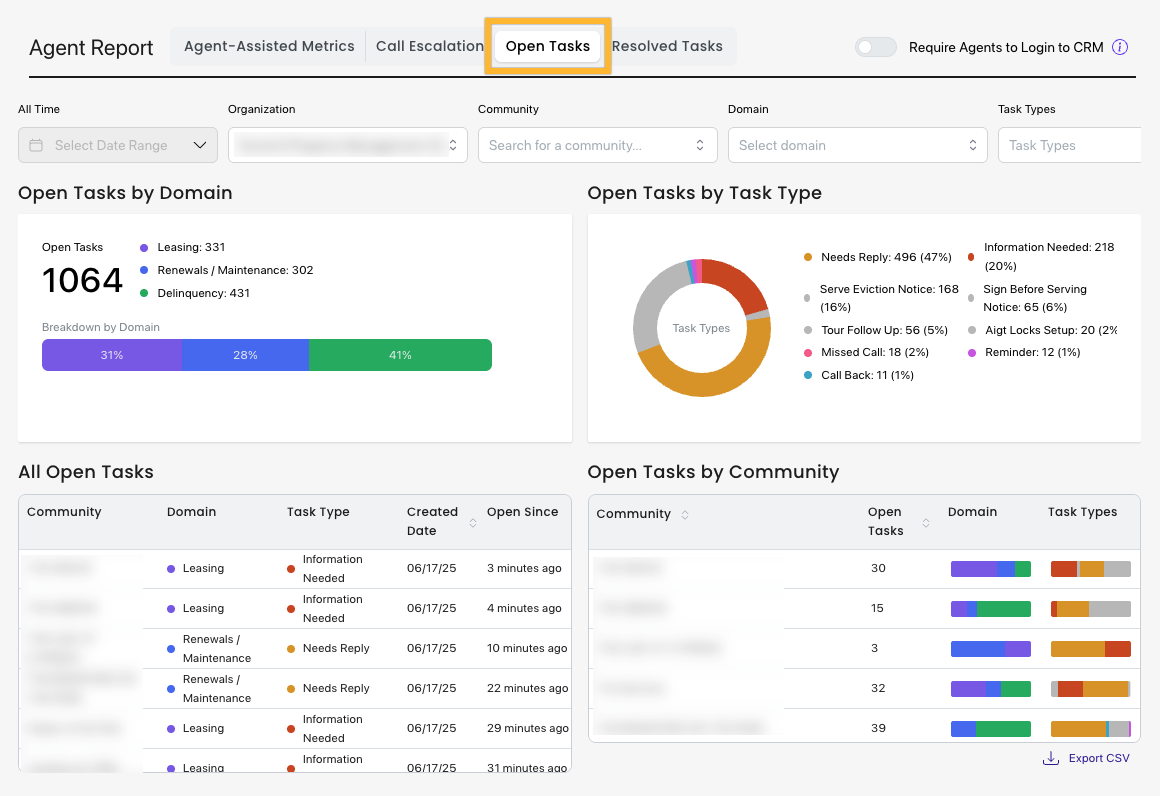Click the Serve Eviction Notice: 168 legend entry
This screenshot has height=796, width=1160.
click(881, 298)
